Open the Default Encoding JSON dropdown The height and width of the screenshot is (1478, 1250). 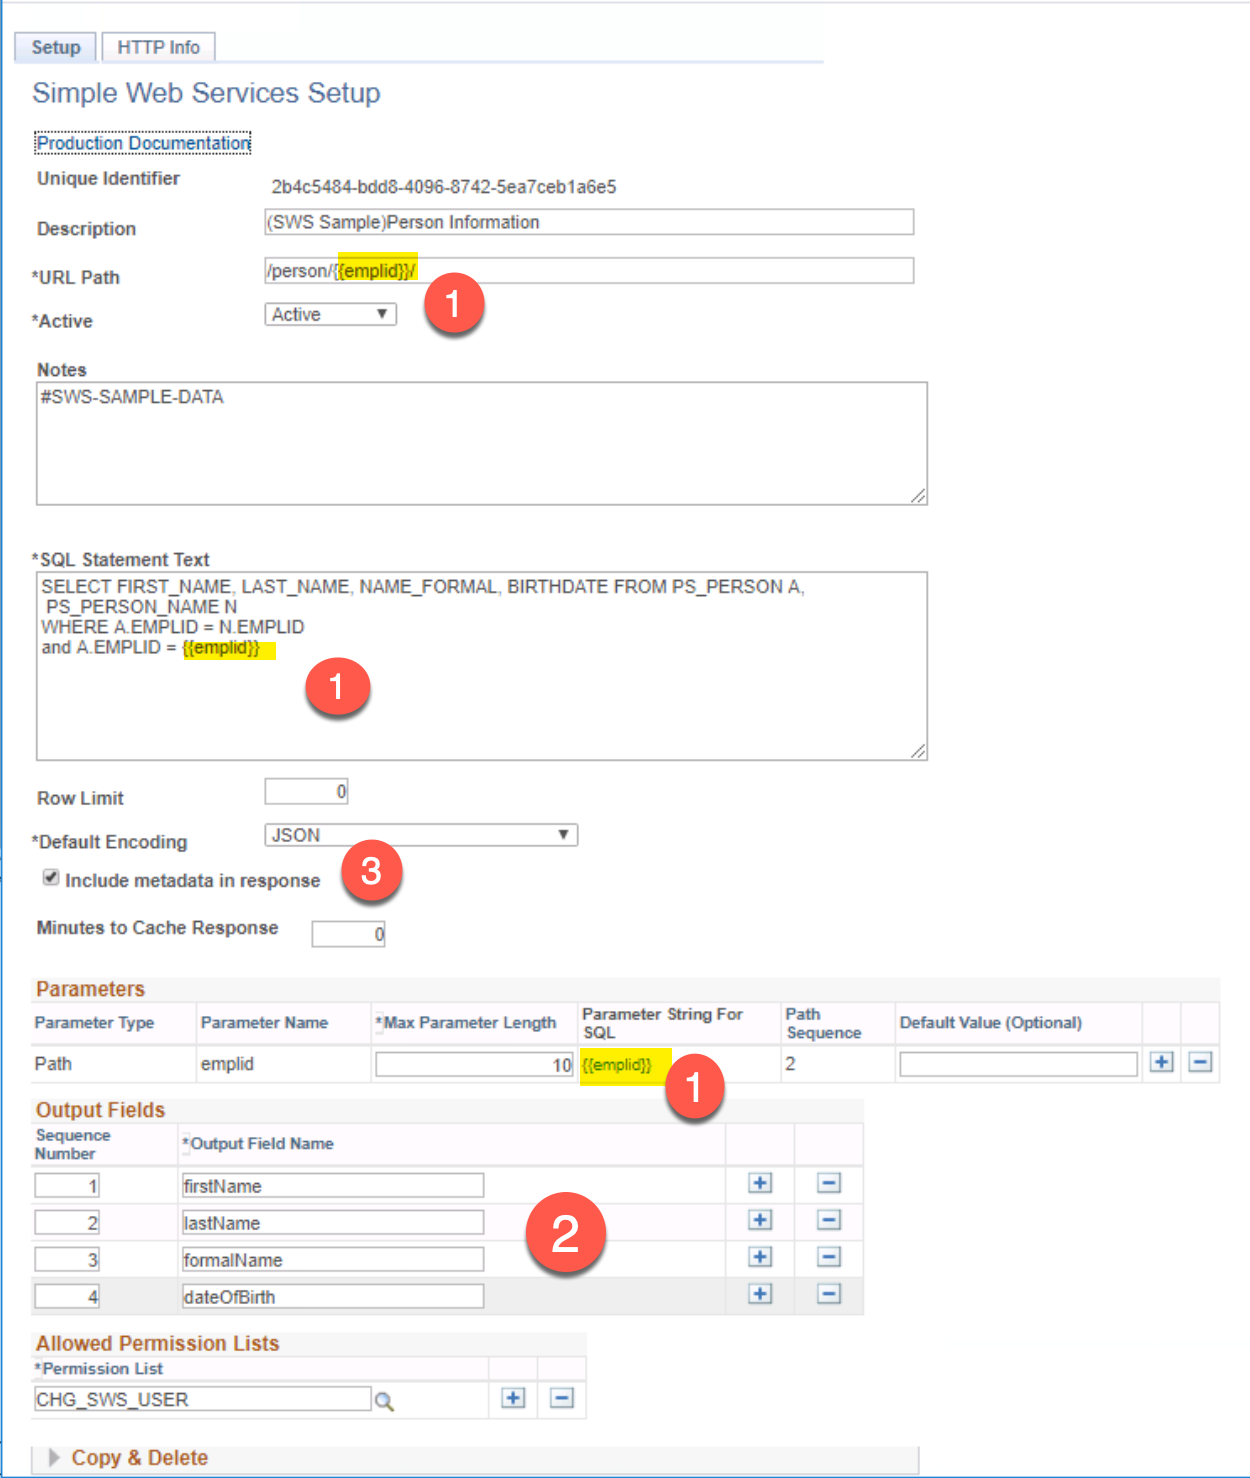[421, 835]
